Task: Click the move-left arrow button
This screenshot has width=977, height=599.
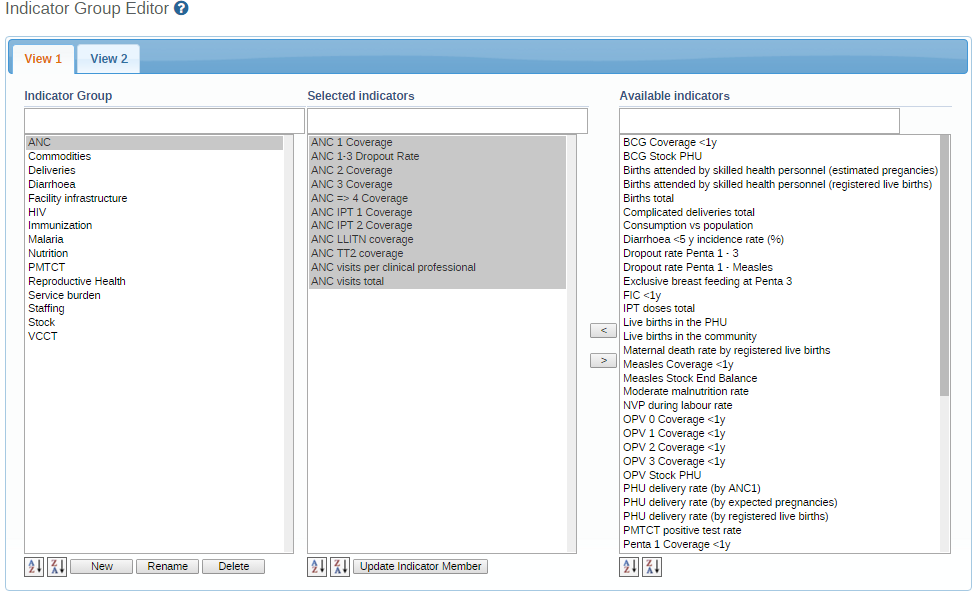Action: click(x=603, y=331)
